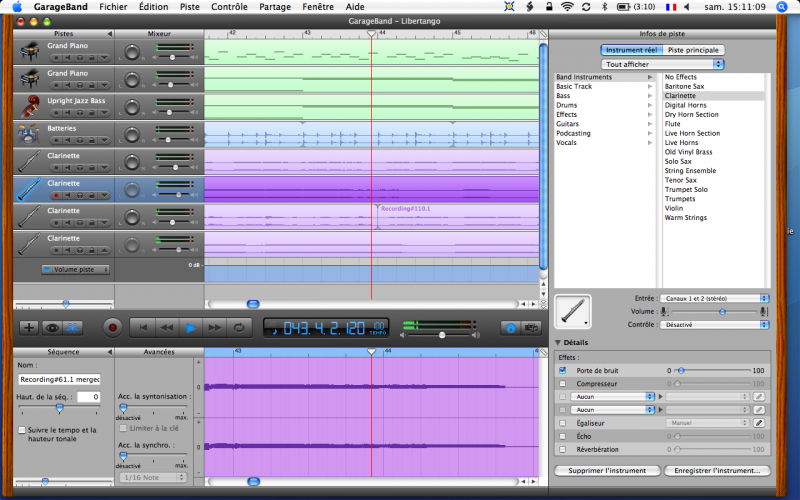800x500 pixels.
Task: Open the Bluetooth status menu
Action: point(605,7)
